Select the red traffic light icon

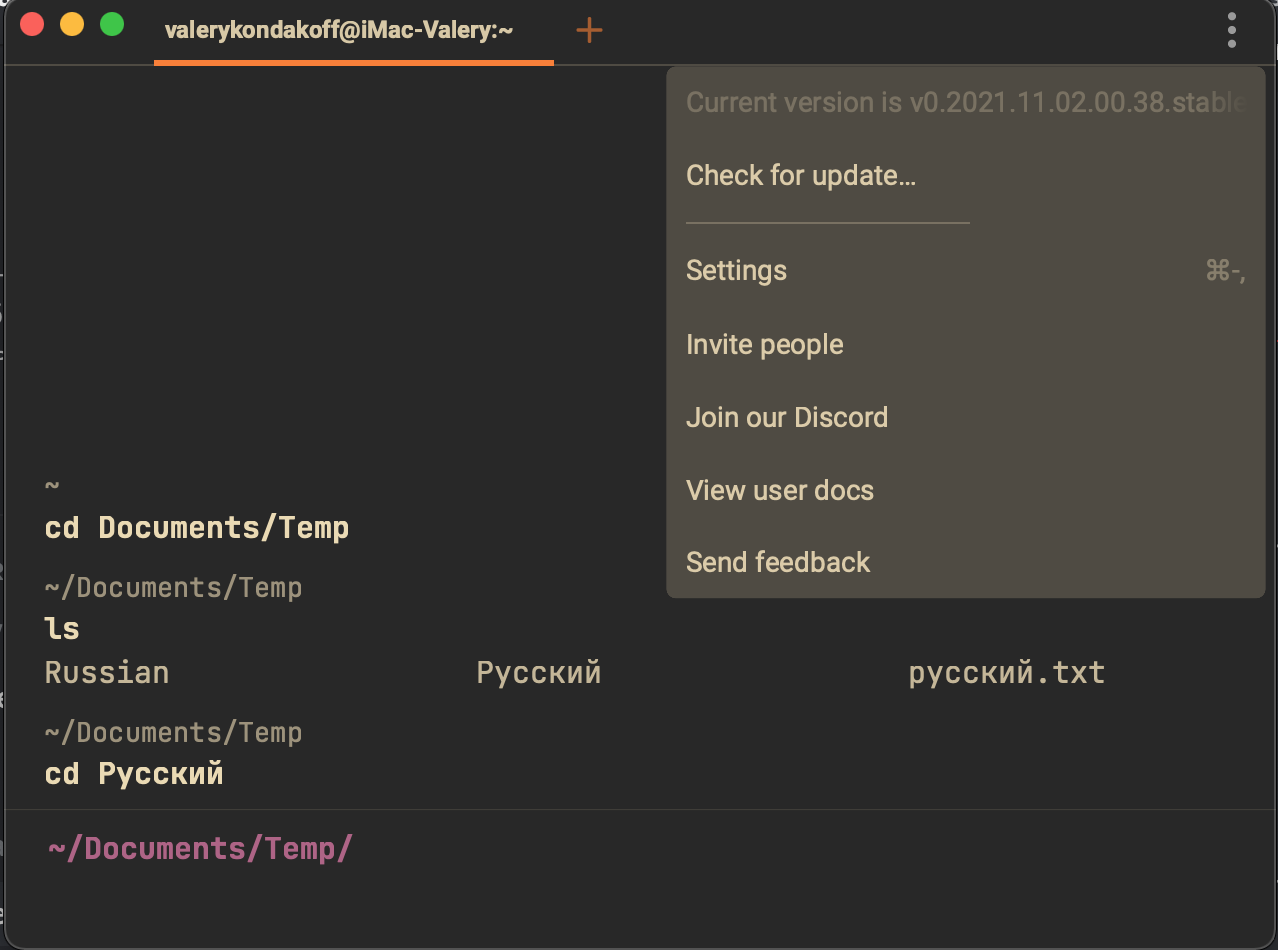click(31, 25)
